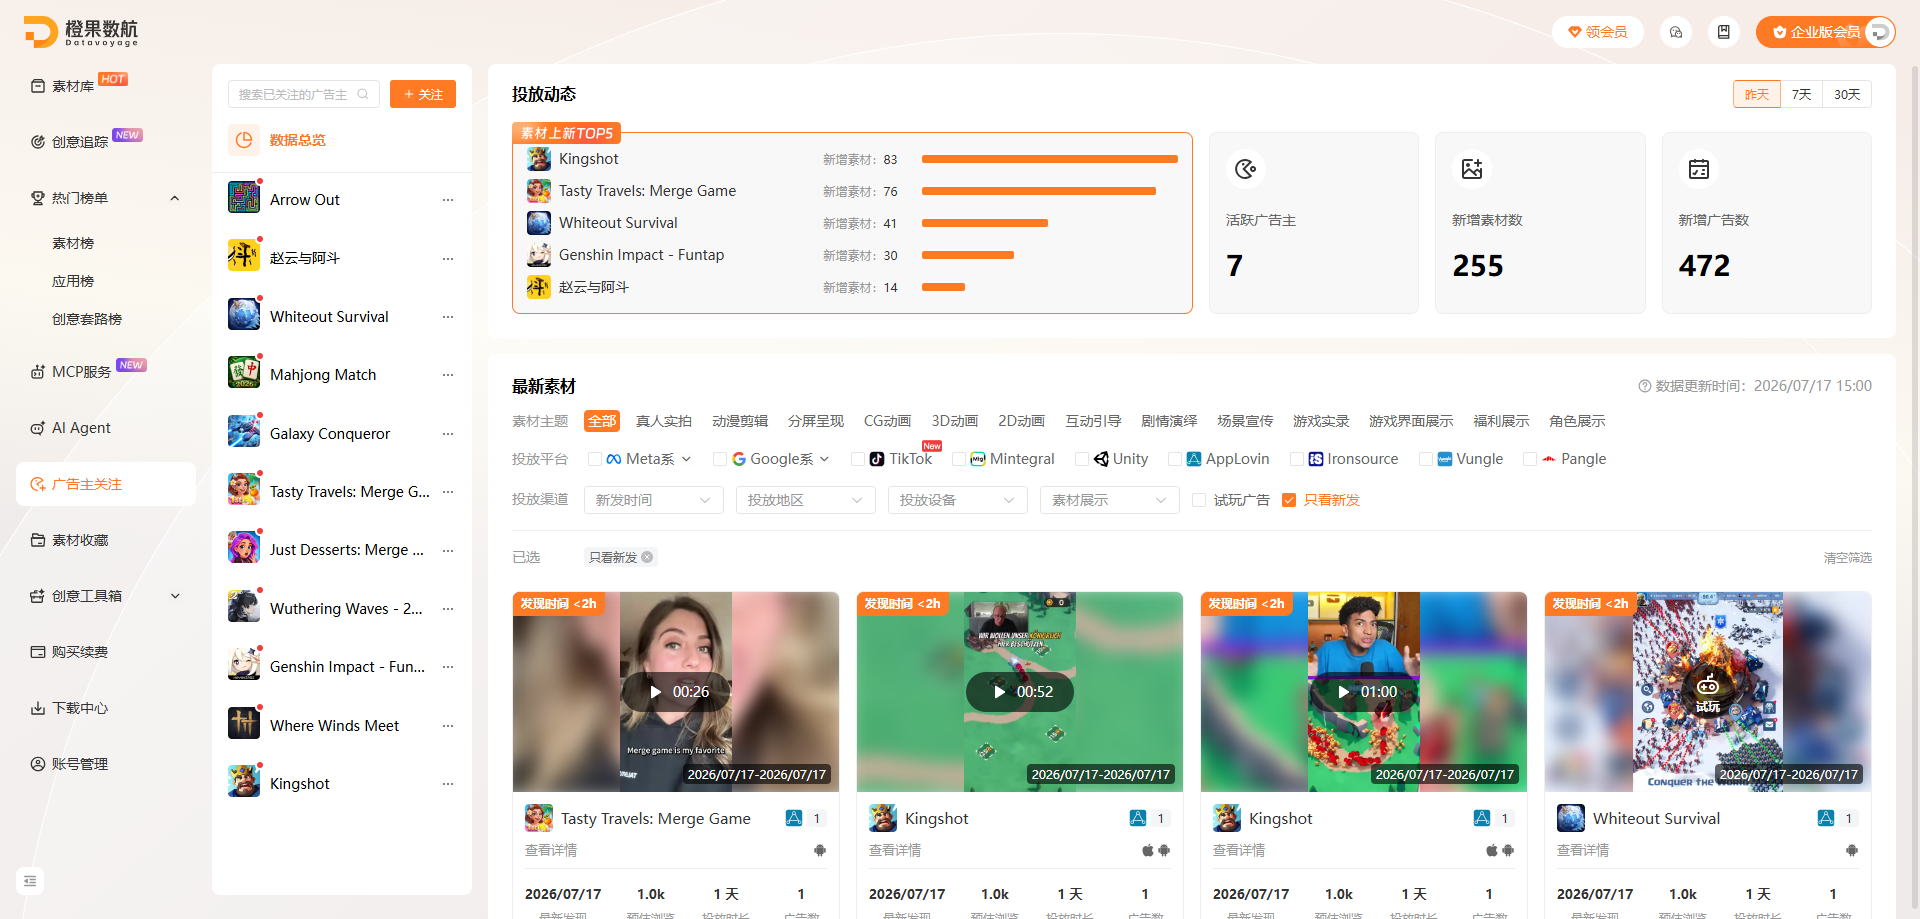1920x919 pixels.
Task: Select the 全部 material theme tab
Action: (602, 421)
